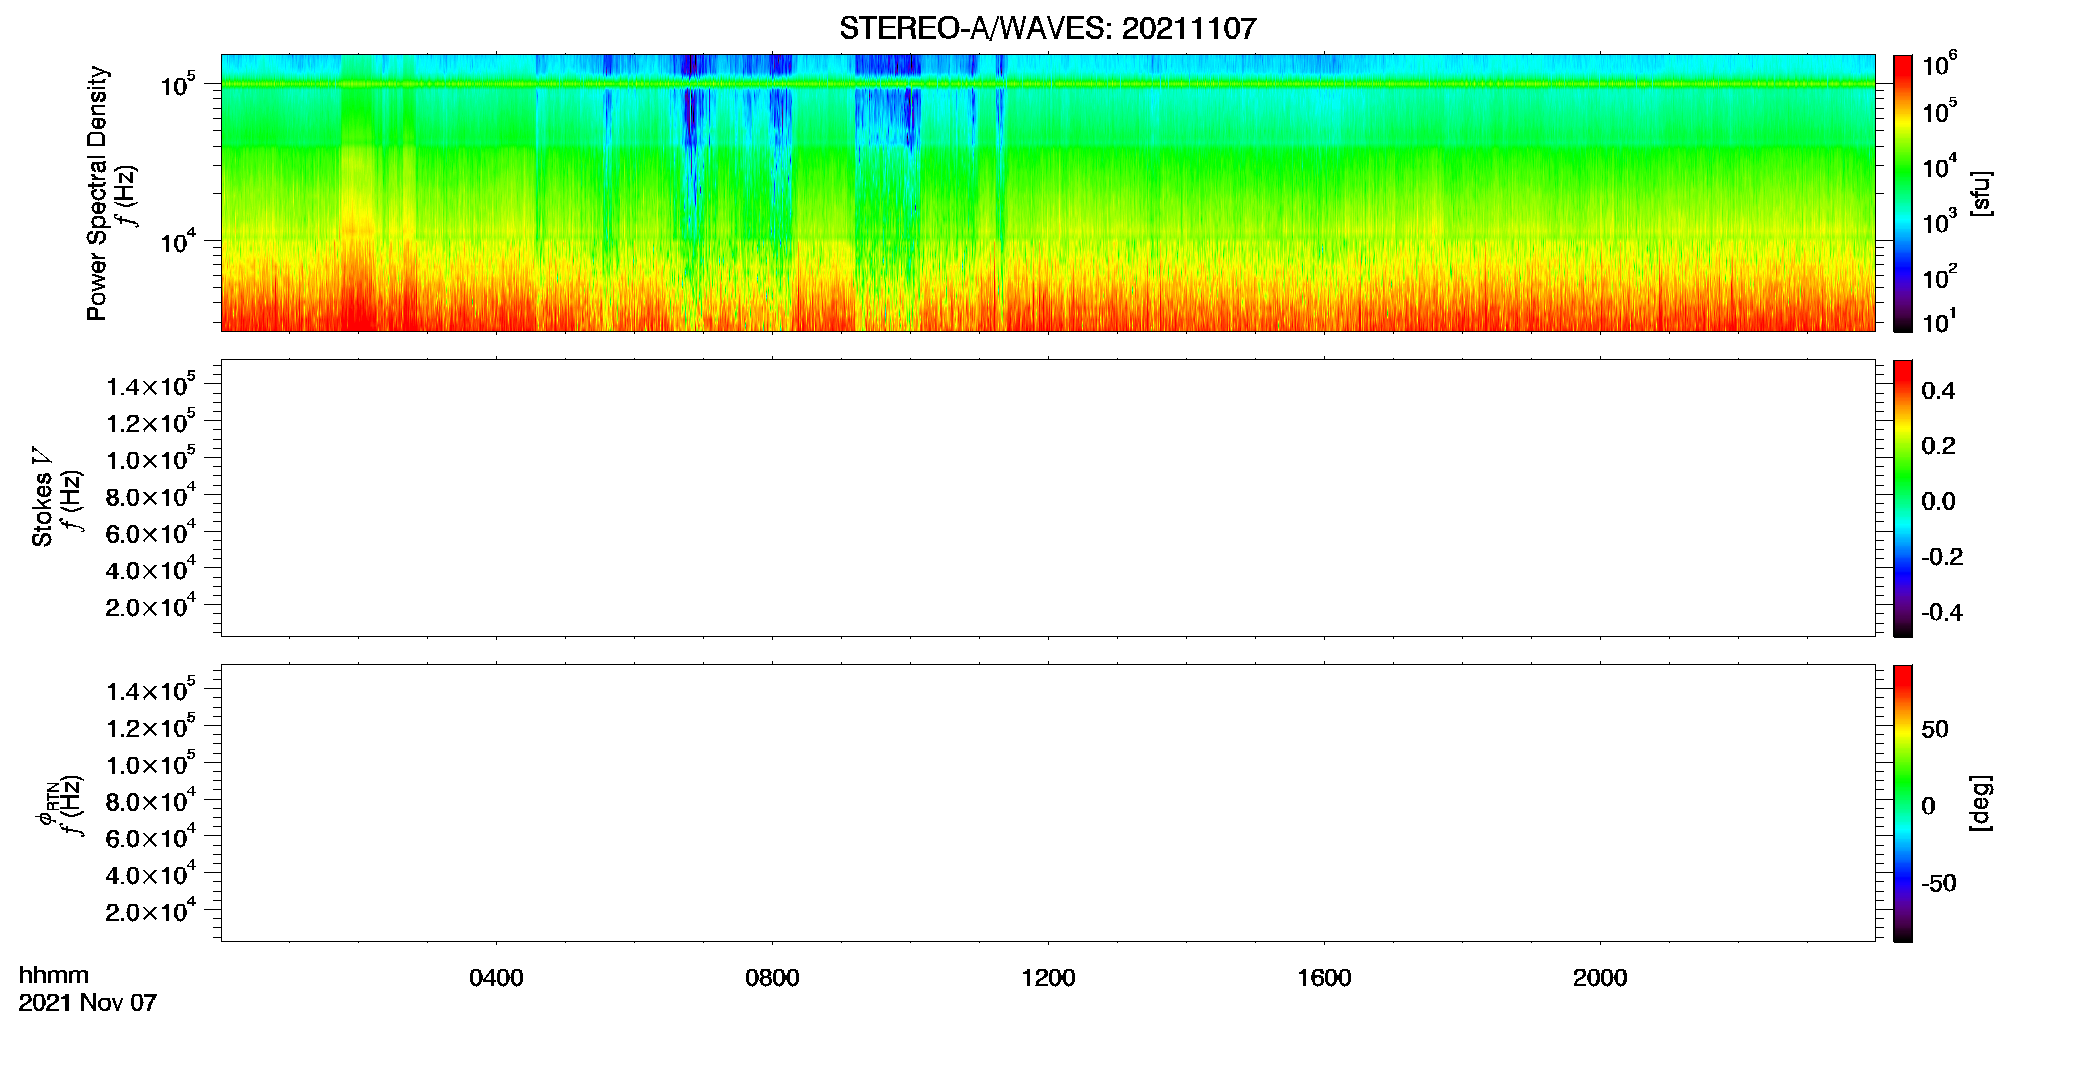The width and height of the screenshot is (2096, 1080).
Task: Click the 2000 time tick label
Action: [x=1600, y=978]
